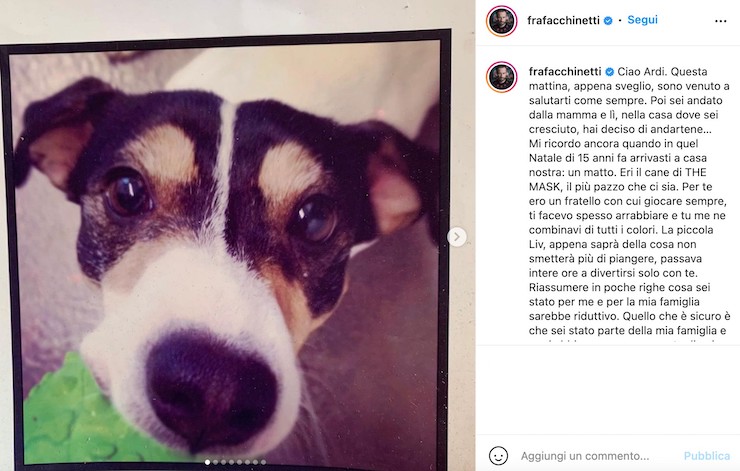Click the dog photo
The height and width of the screenshot is (471, 740).
pos(226,250)
